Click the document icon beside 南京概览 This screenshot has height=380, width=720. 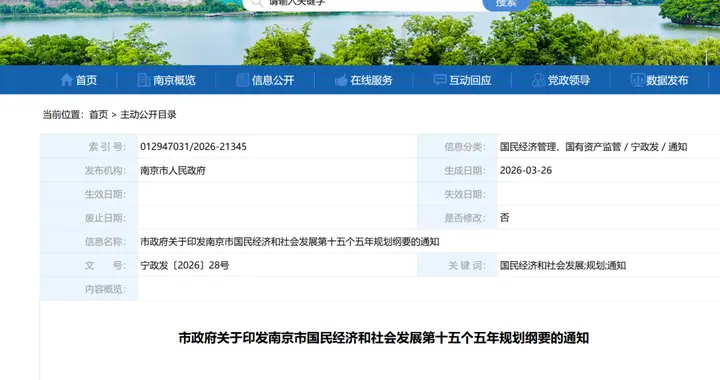143,80
